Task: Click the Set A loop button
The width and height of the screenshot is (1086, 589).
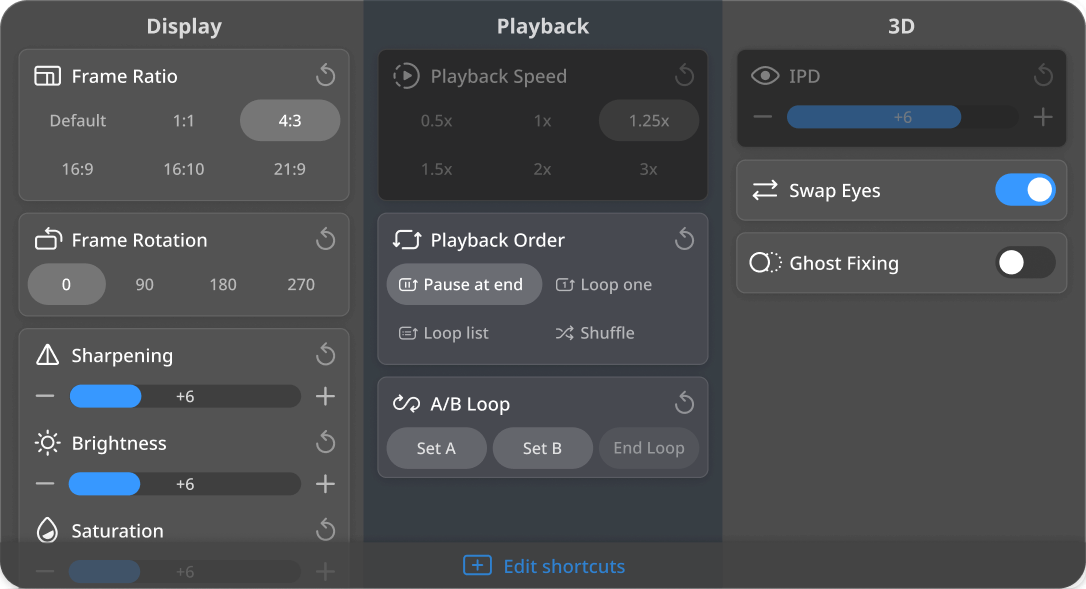Action: click(436, 448)
